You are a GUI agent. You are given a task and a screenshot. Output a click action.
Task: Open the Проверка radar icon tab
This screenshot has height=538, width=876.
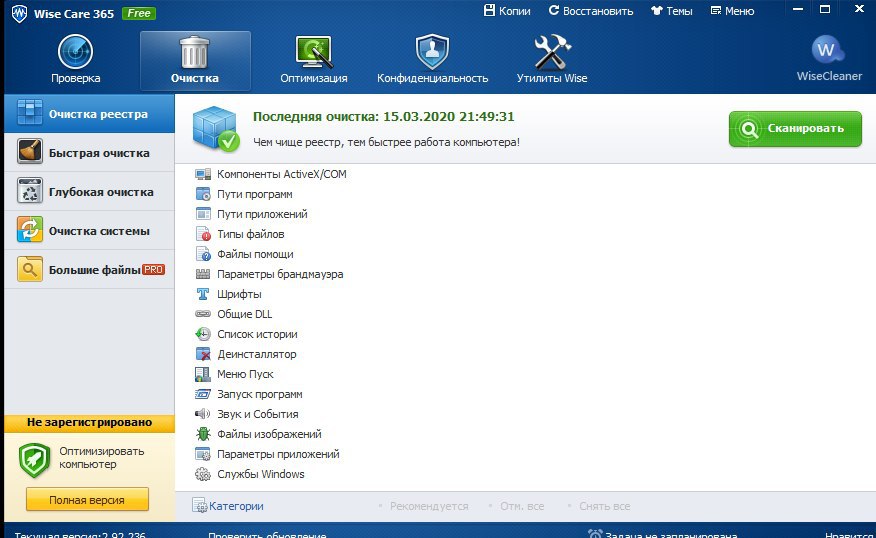(x=75, y=59)
